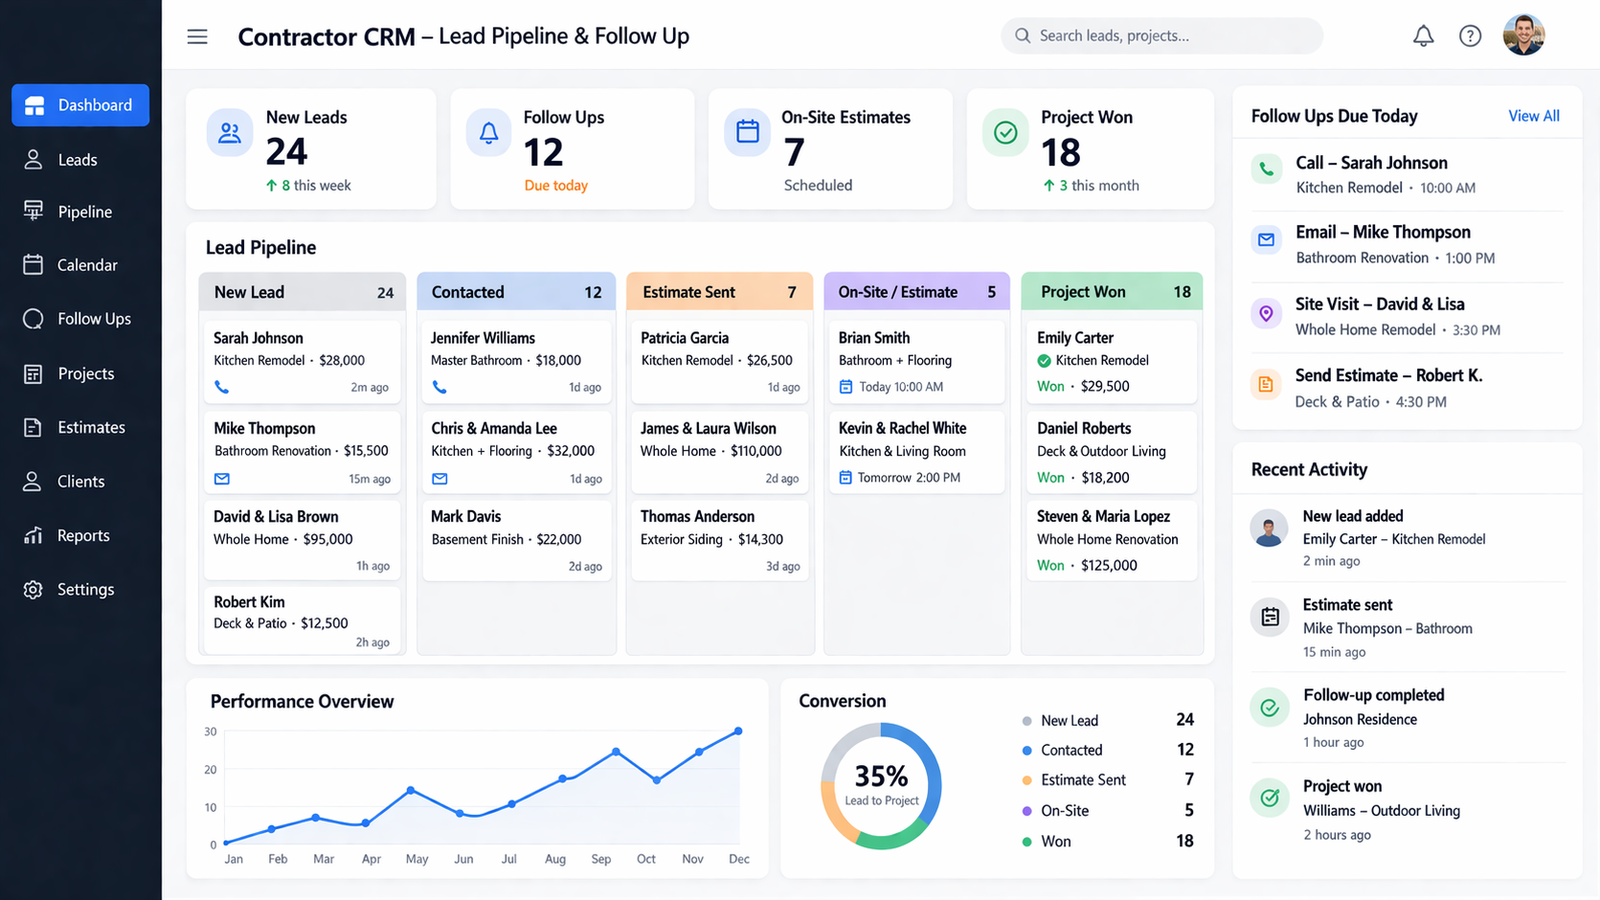1600x900 pixels.
Task: Select the Reports icon
Action: point(32,535)
